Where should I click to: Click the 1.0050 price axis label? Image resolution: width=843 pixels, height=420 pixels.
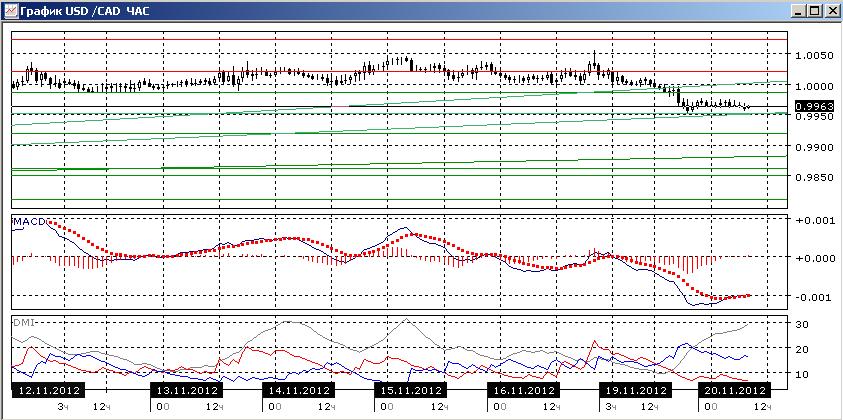810,55
